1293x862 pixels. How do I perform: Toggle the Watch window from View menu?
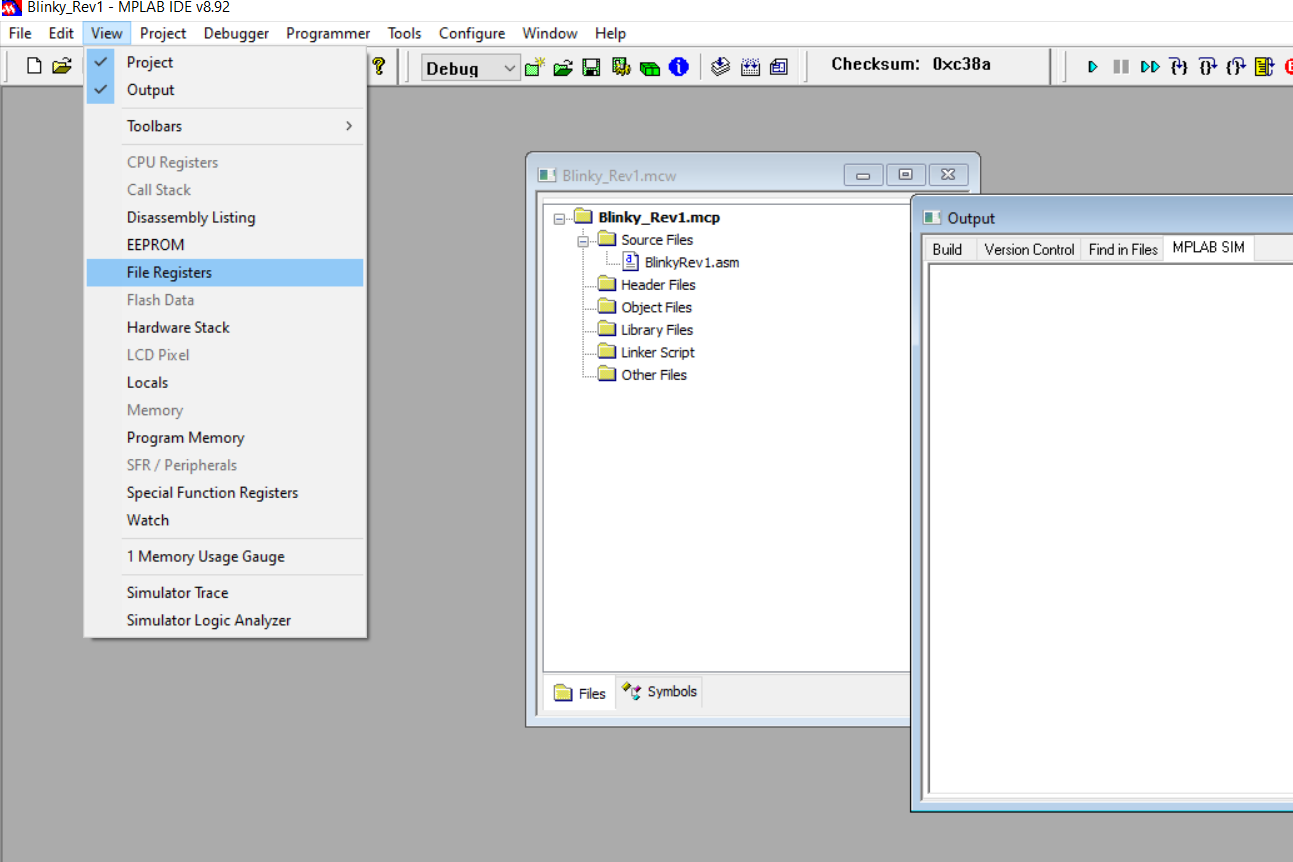point(148,520)
